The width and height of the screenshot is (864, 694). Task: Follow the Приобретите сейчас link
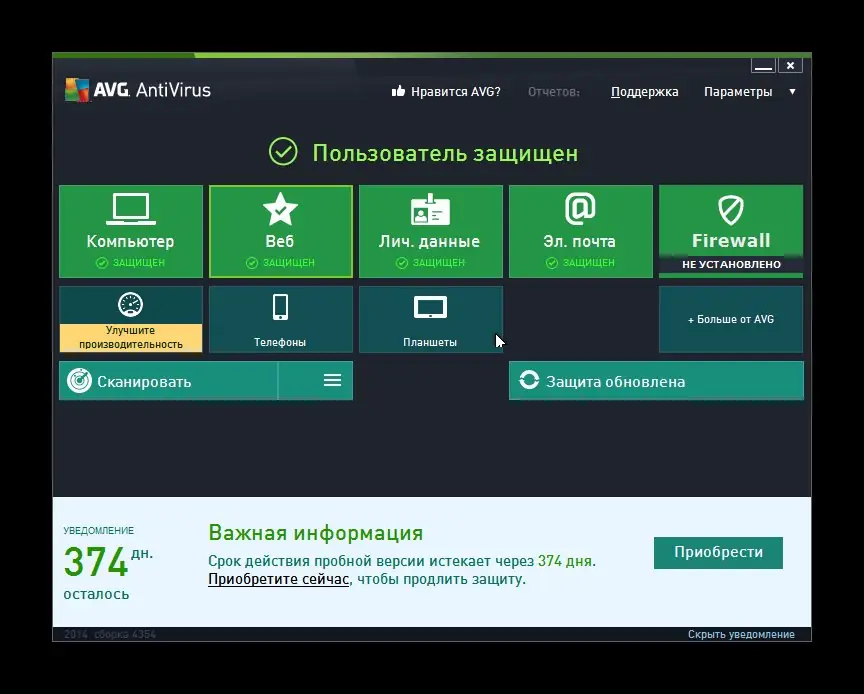click(278, 579)
